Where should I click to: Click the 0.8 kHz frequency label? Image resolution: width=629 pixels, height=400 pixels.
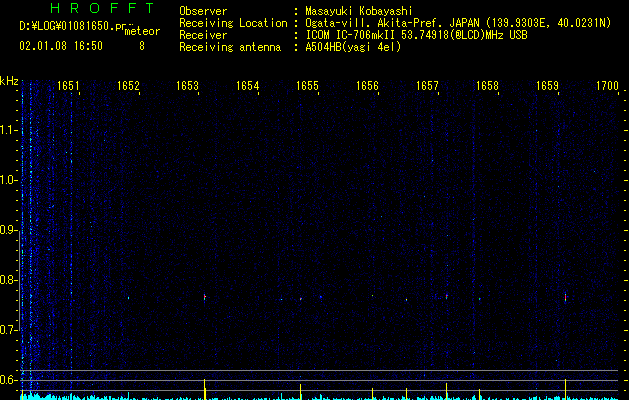(8, 280)
